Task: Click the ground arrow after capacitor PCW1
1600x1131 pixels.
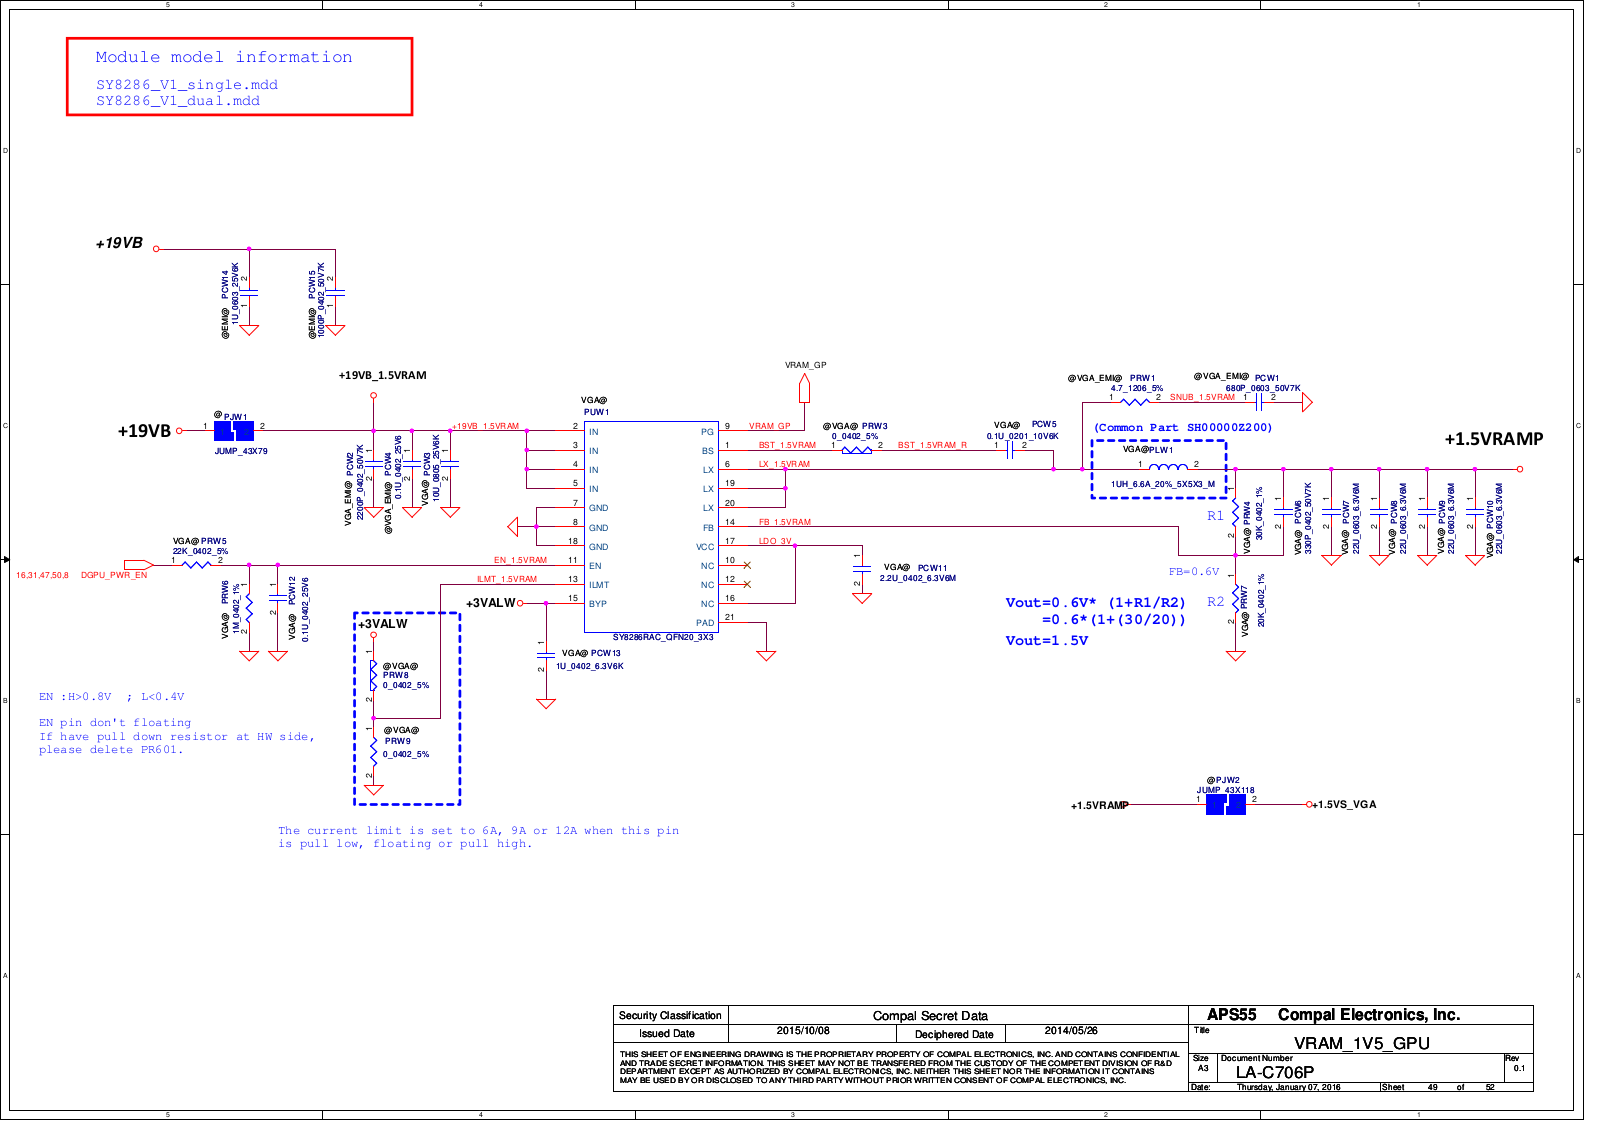Action: pyautogui.click(x=1306, y=402)
